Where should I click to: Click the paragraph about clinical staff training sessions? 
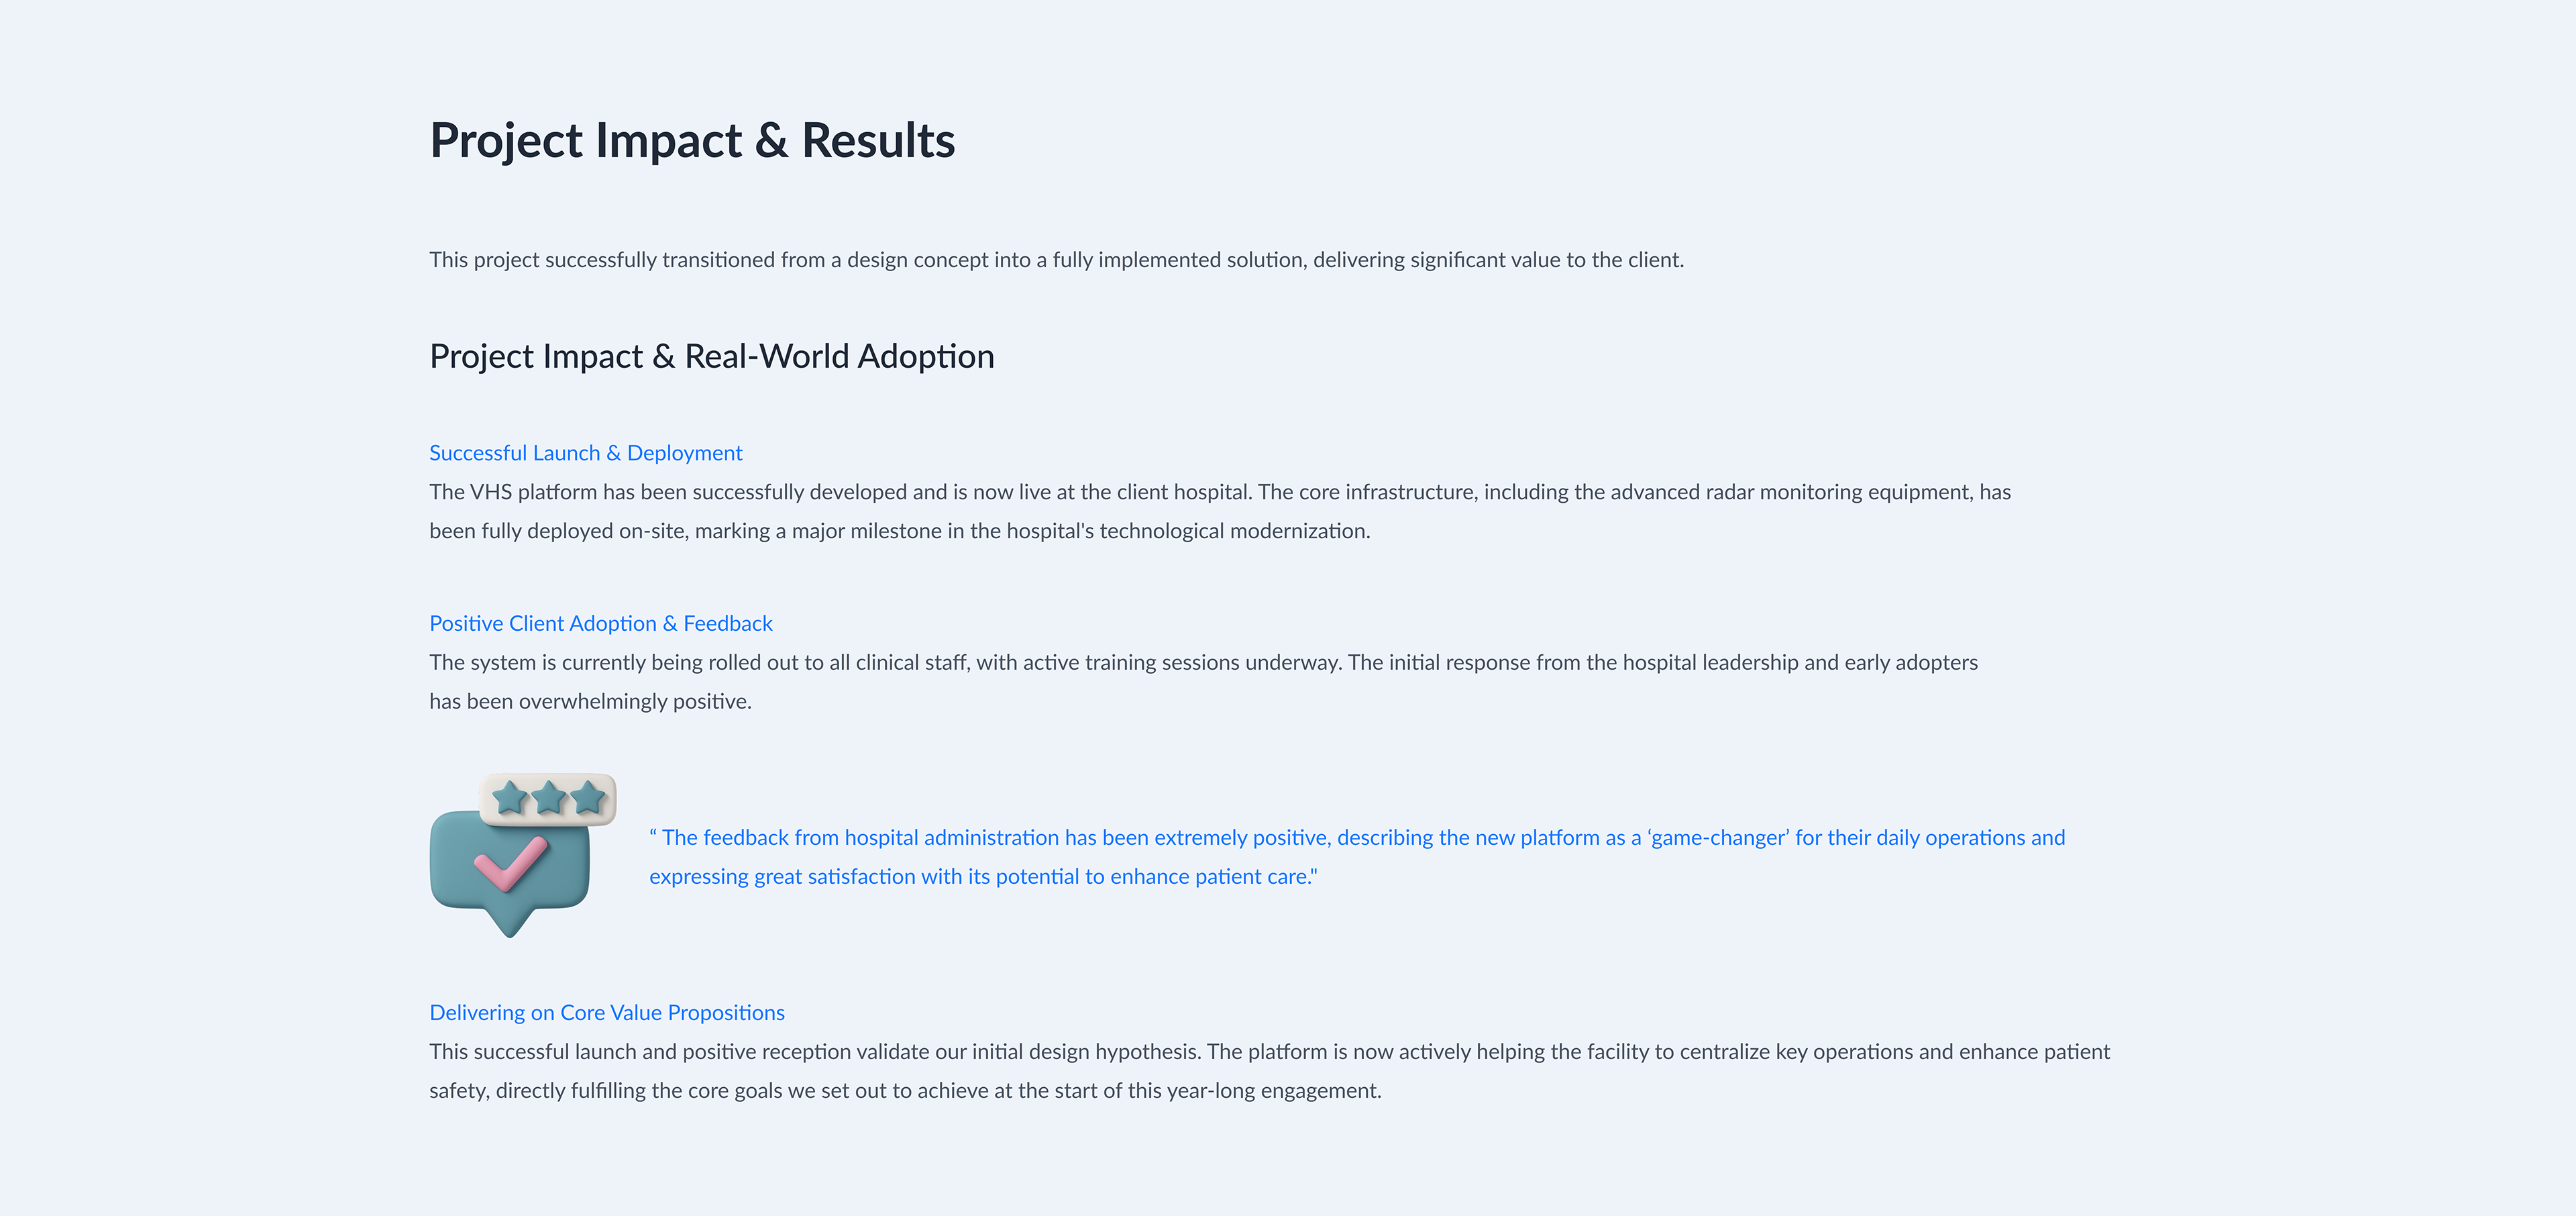(x=1203, y=663)
